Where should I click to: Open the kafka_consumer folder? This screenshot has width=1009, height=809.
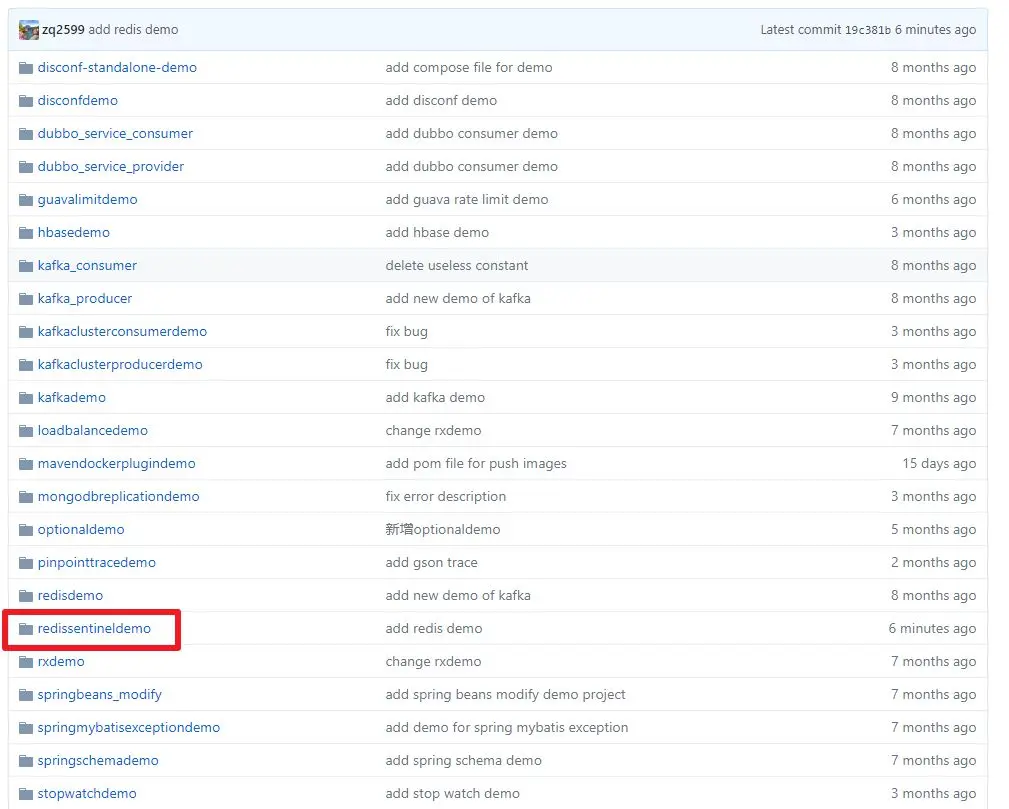[87, 265]
